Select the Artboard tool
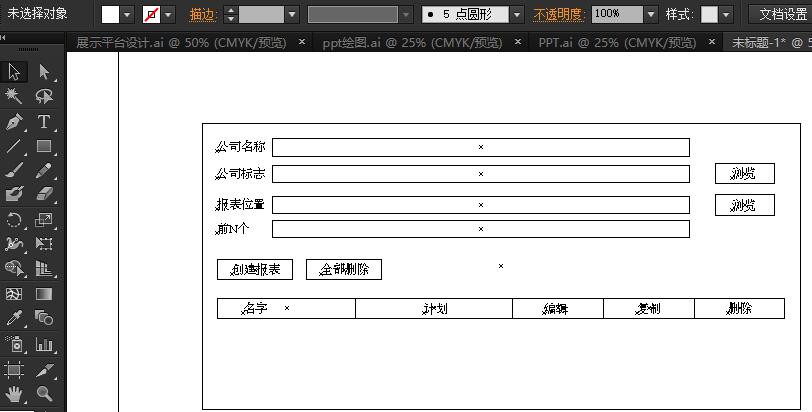 click(x=14, y=370)
